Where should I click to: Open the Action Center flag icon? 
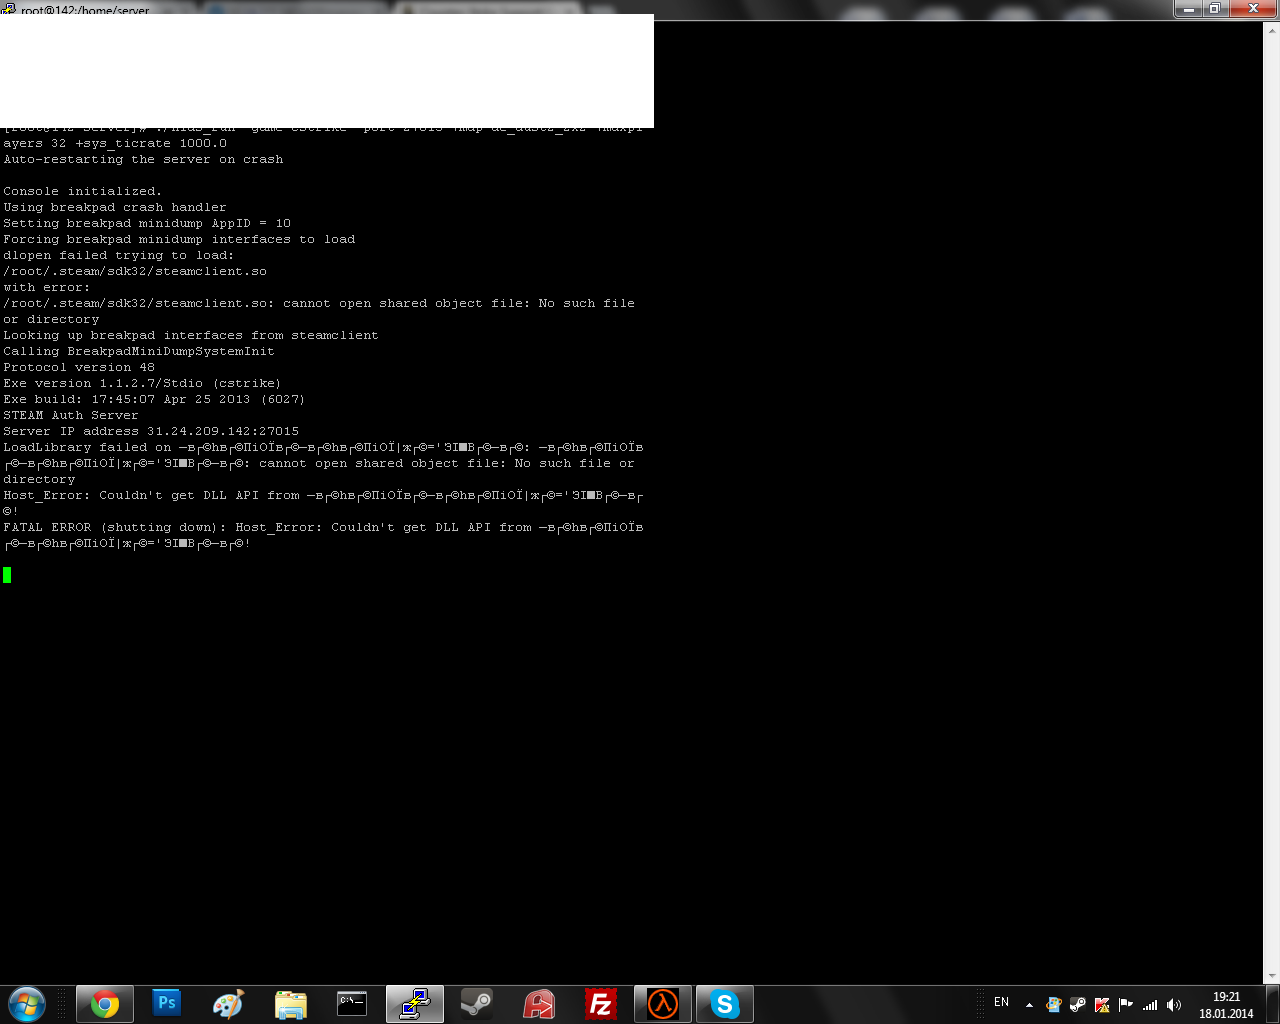(1126, 1005)
